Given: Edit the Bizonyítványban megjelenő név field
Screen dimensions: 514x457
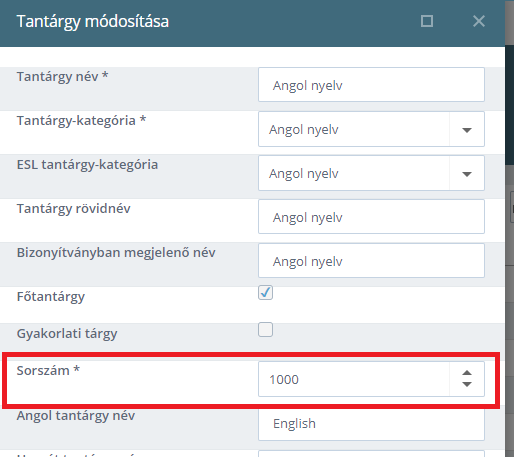Looking at the screenshot, I should click(x=371, y=261).
